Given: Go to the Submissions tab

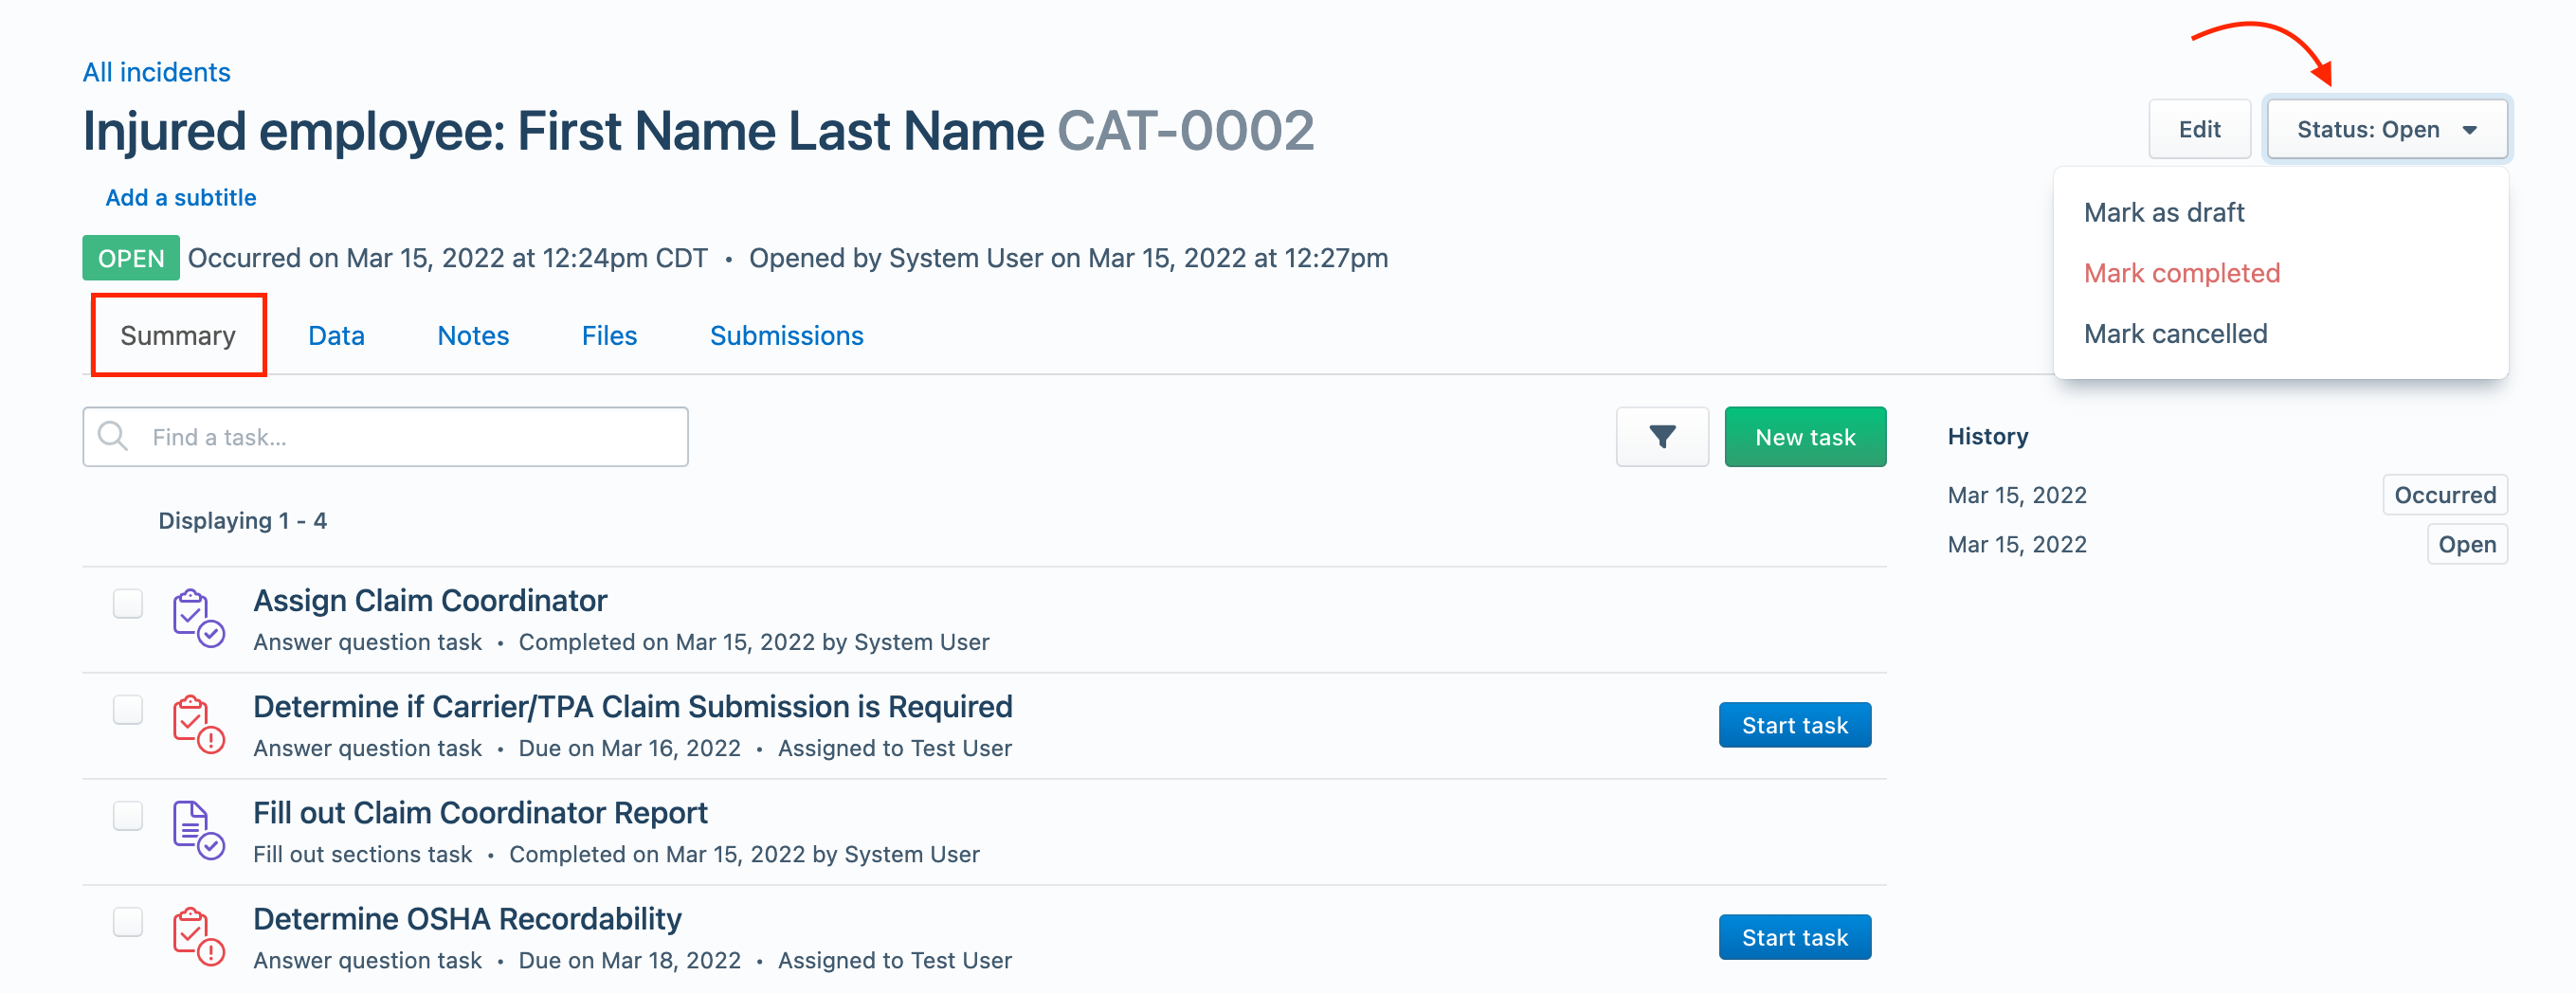Looking at the screenshot, I should [786, 335].
